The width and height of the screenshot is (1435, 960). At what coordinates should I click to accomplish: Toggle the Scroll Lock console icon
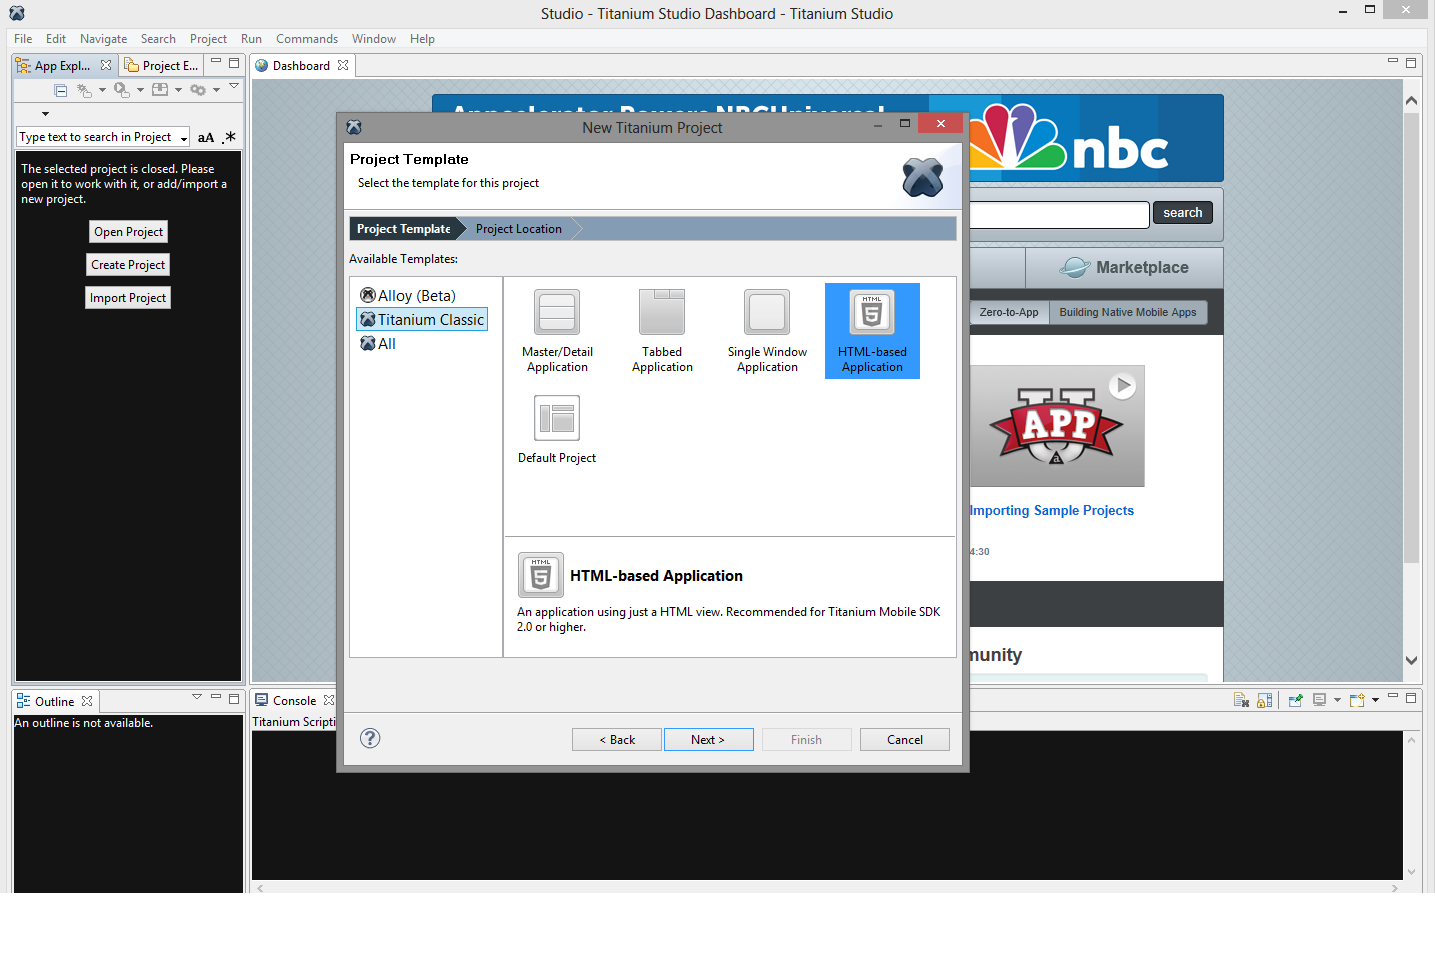pyautogui.click(x=1264, y=700)
